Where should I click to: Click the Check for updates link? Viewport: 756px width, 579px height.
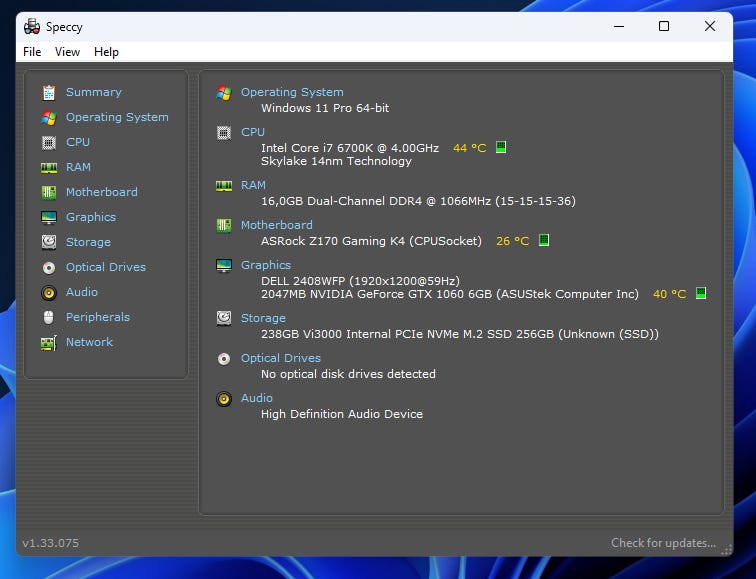tap(663, 543)
